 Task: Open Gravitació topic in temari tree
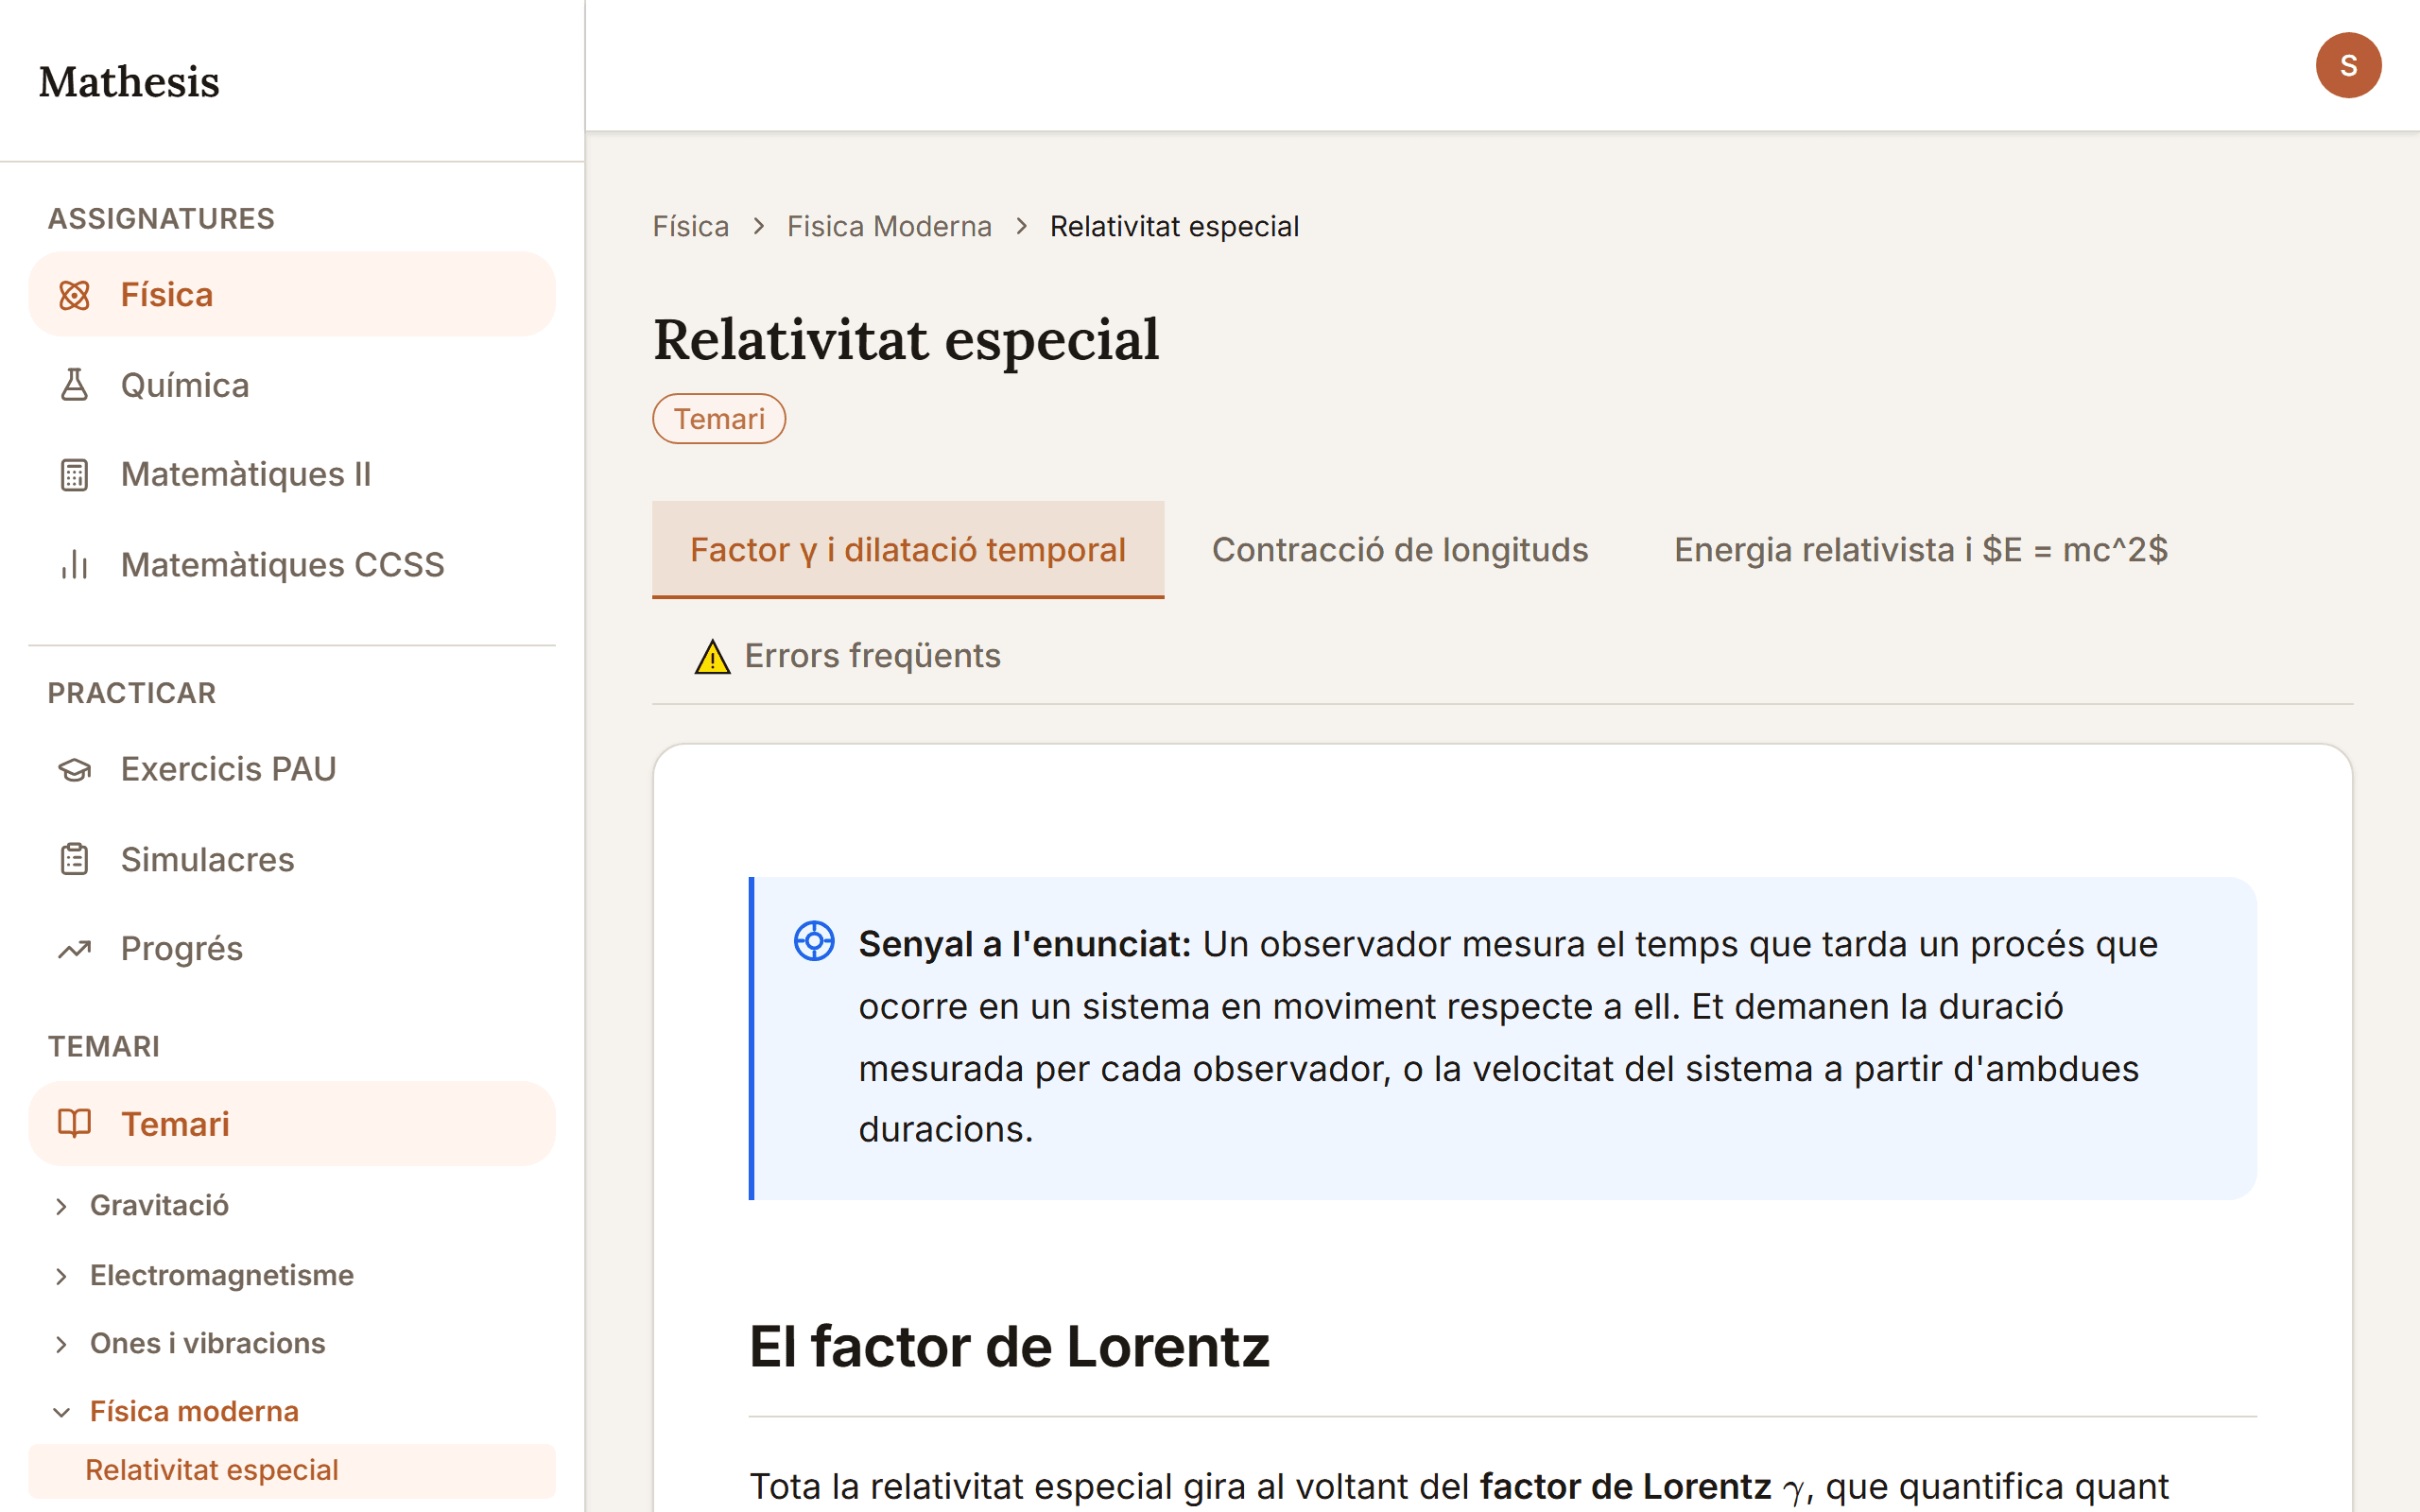click(159, 1206)
